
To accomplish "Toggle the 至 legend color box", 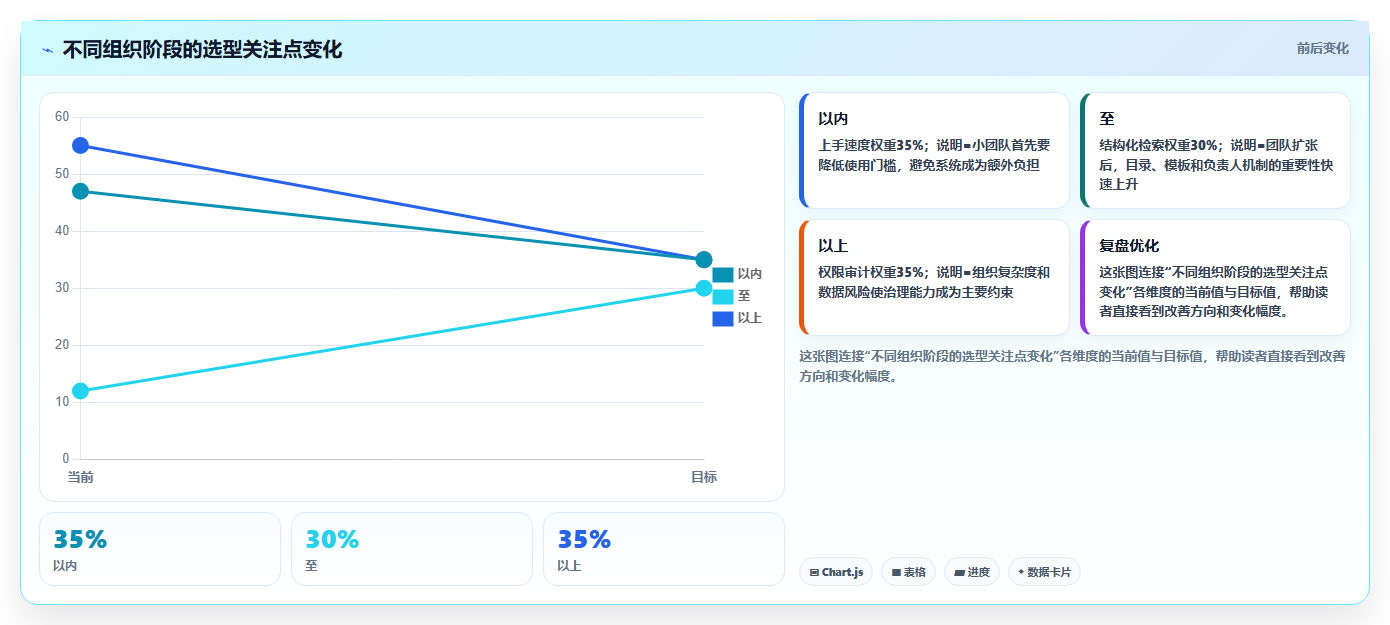I will 723,296.
